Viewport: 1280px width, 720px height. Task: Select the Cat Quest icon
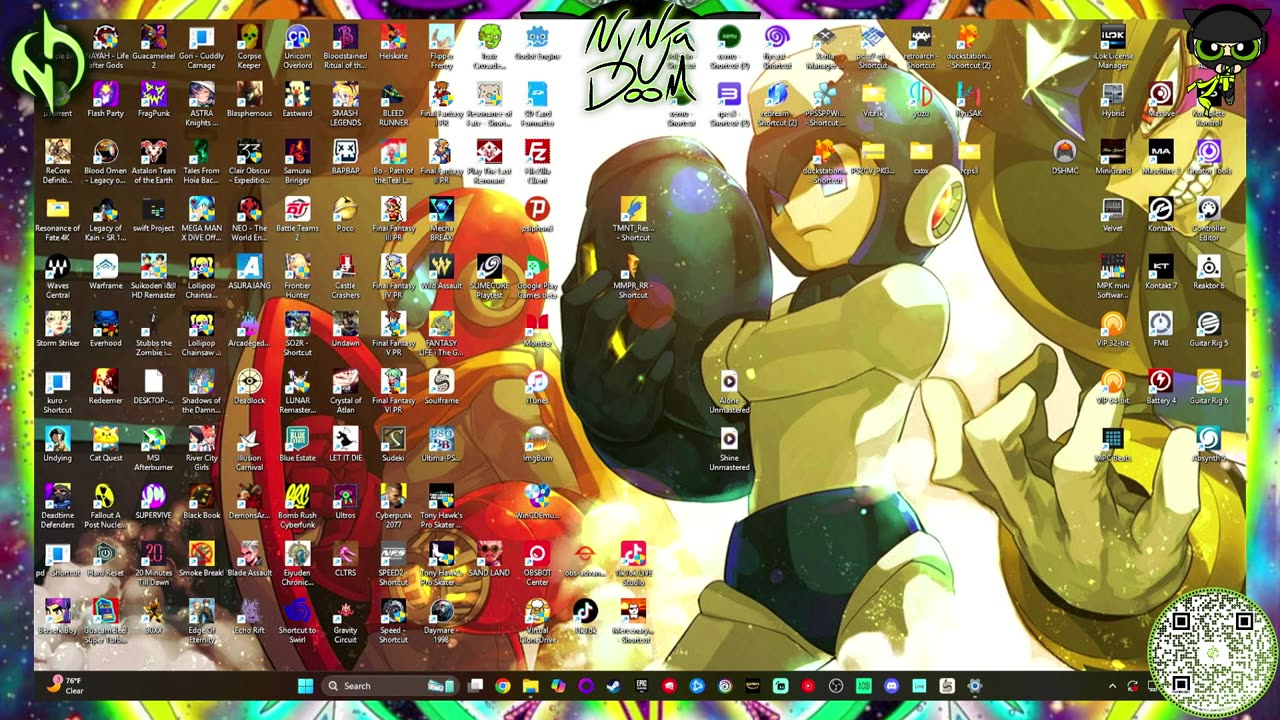point(105,445)
